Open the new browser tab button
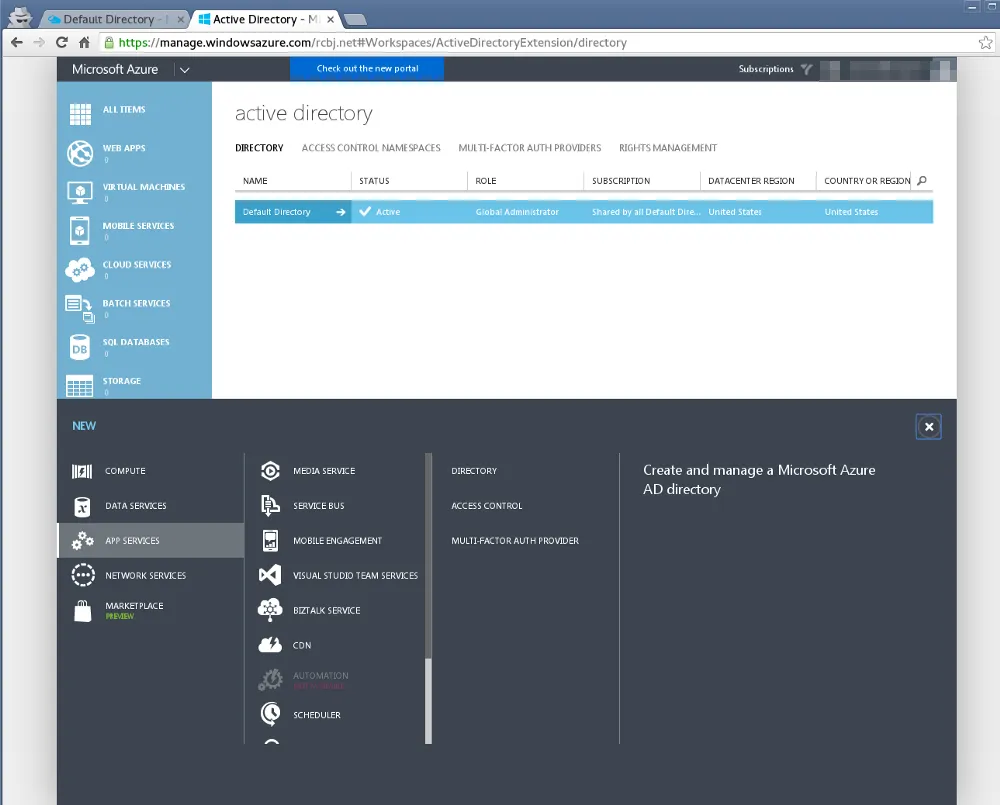 point(355,20)
